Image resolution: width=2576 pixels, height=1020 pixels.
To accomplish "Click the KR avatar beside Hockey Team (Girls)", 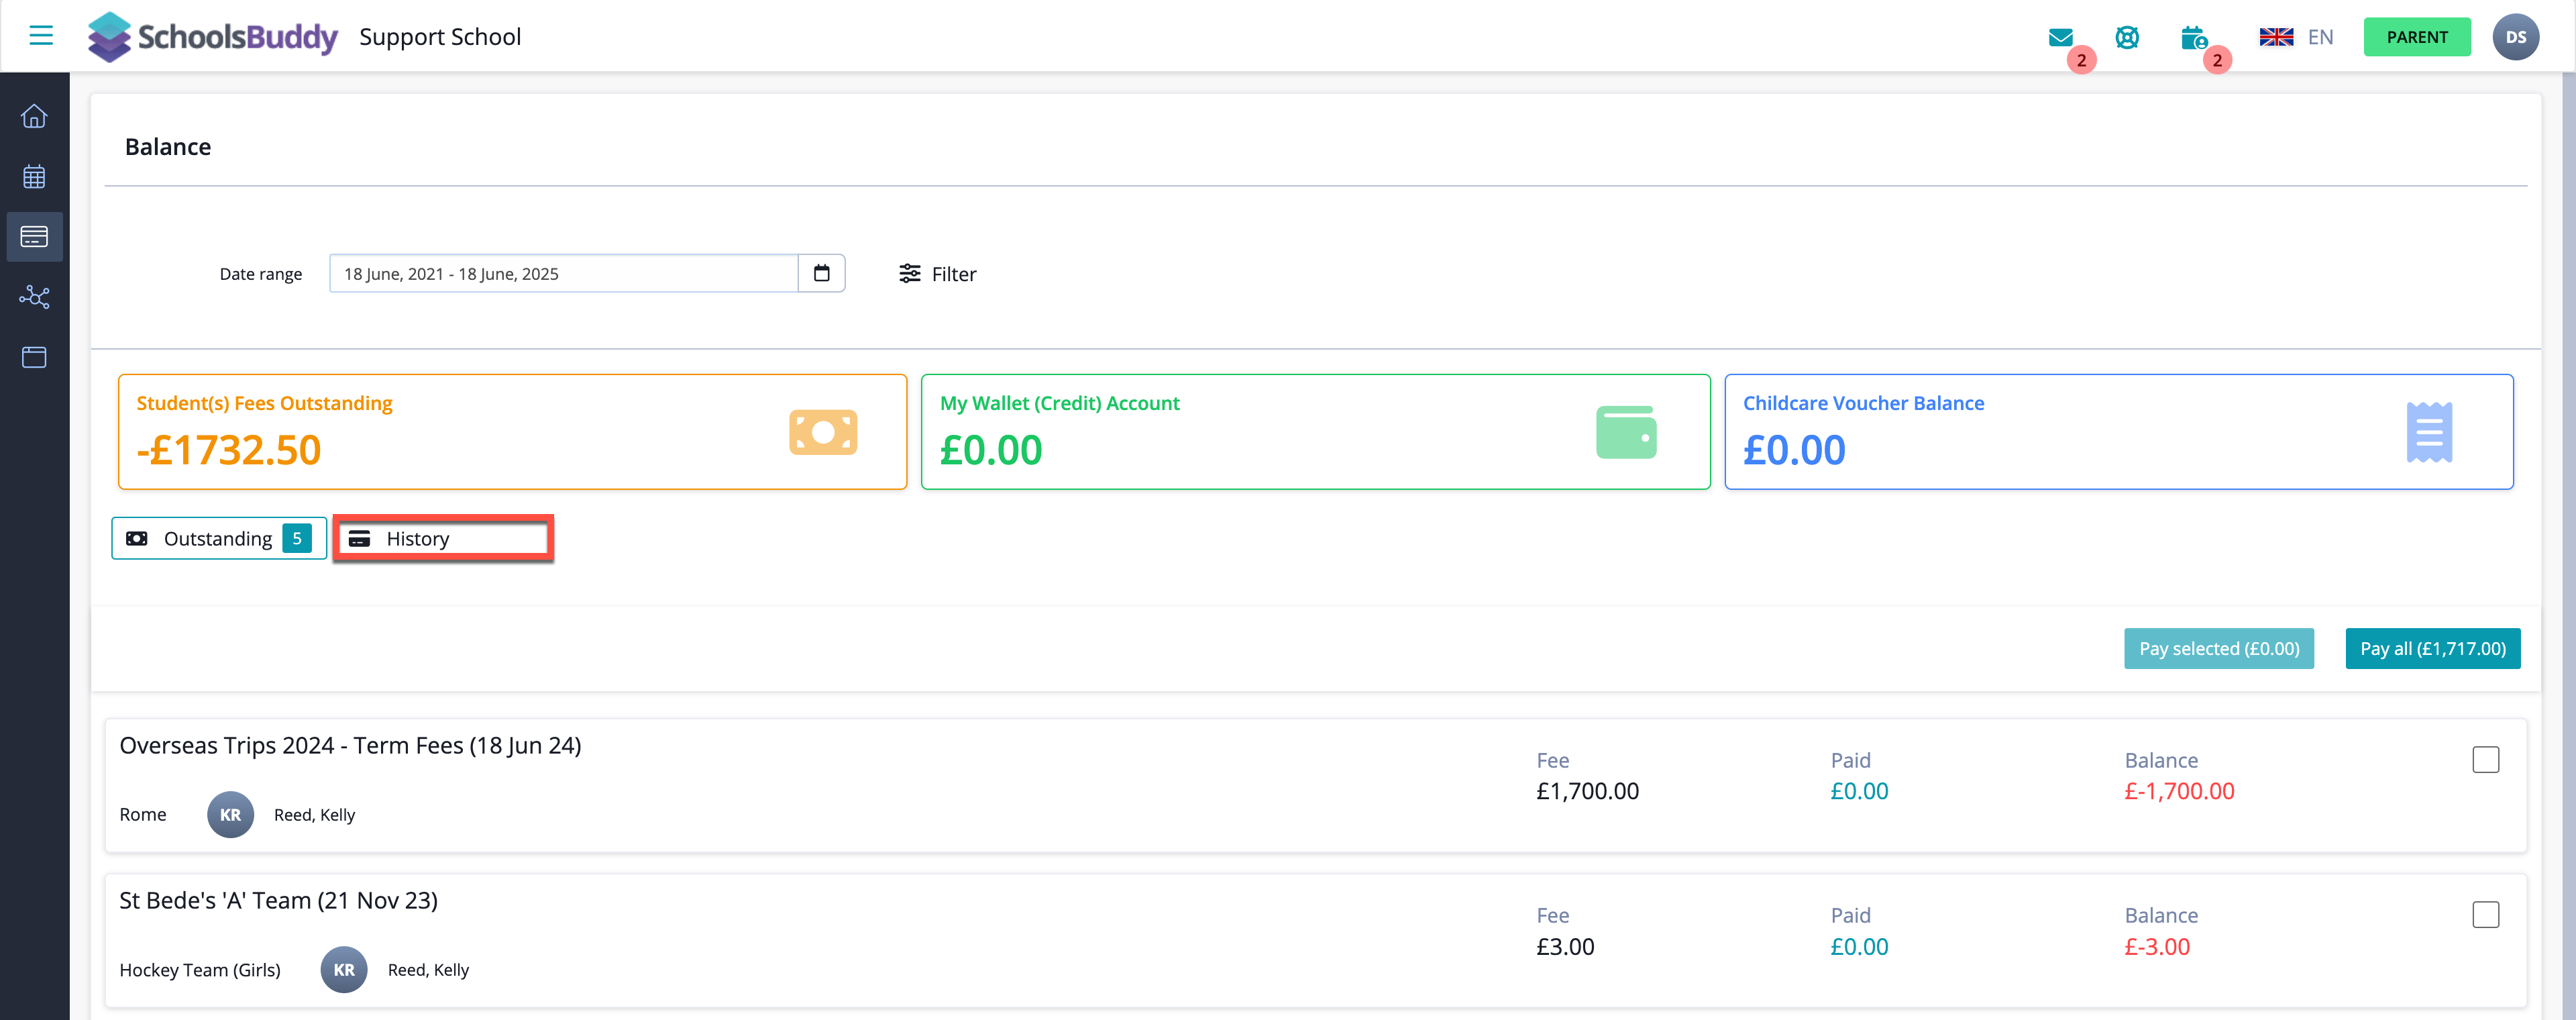I will click(344, 969).
